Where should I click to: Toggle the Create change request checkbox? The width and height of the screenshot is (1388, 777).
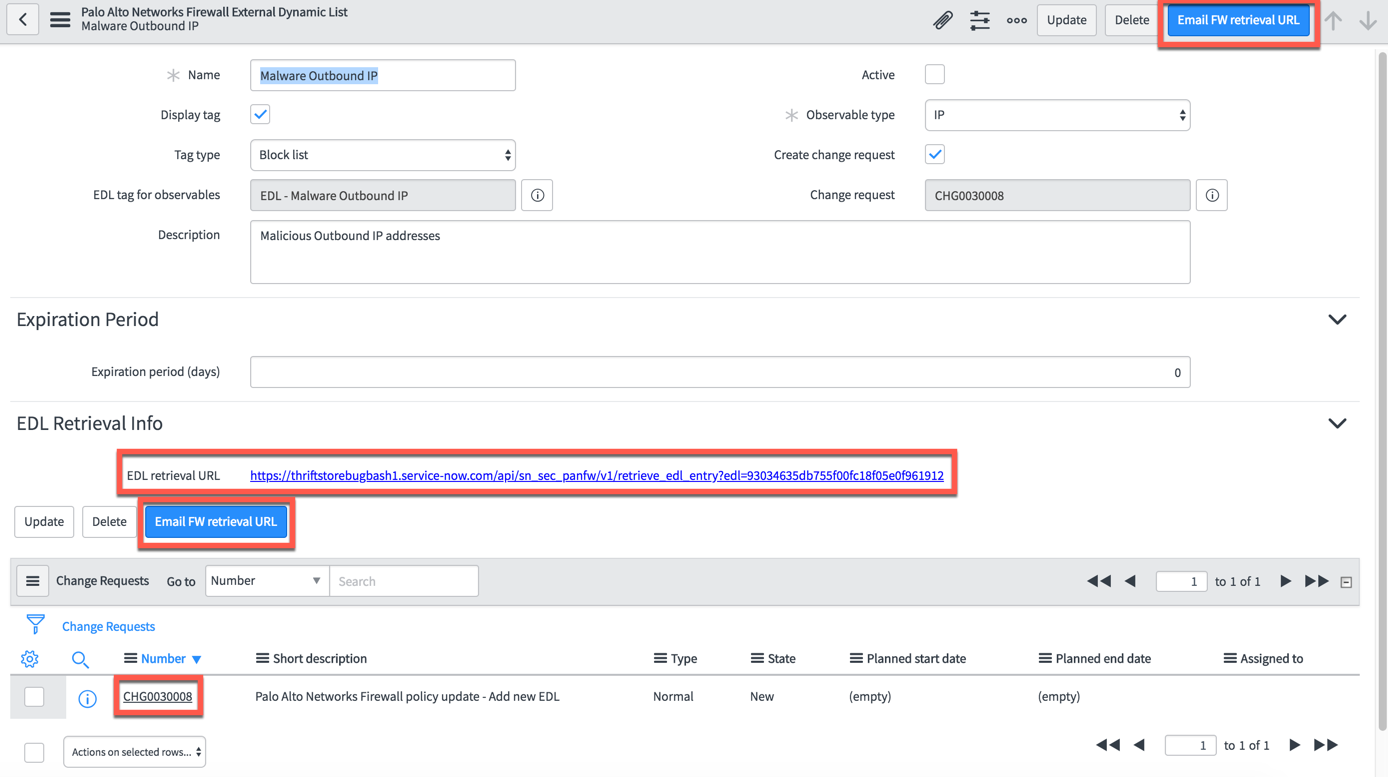pyautogui.click(x=935, y=155)
